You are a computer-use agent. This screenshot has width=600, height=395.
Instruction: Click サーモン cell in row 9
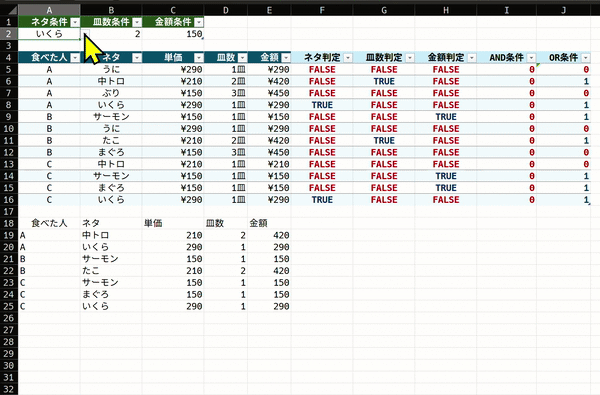[x=111, y=117]
